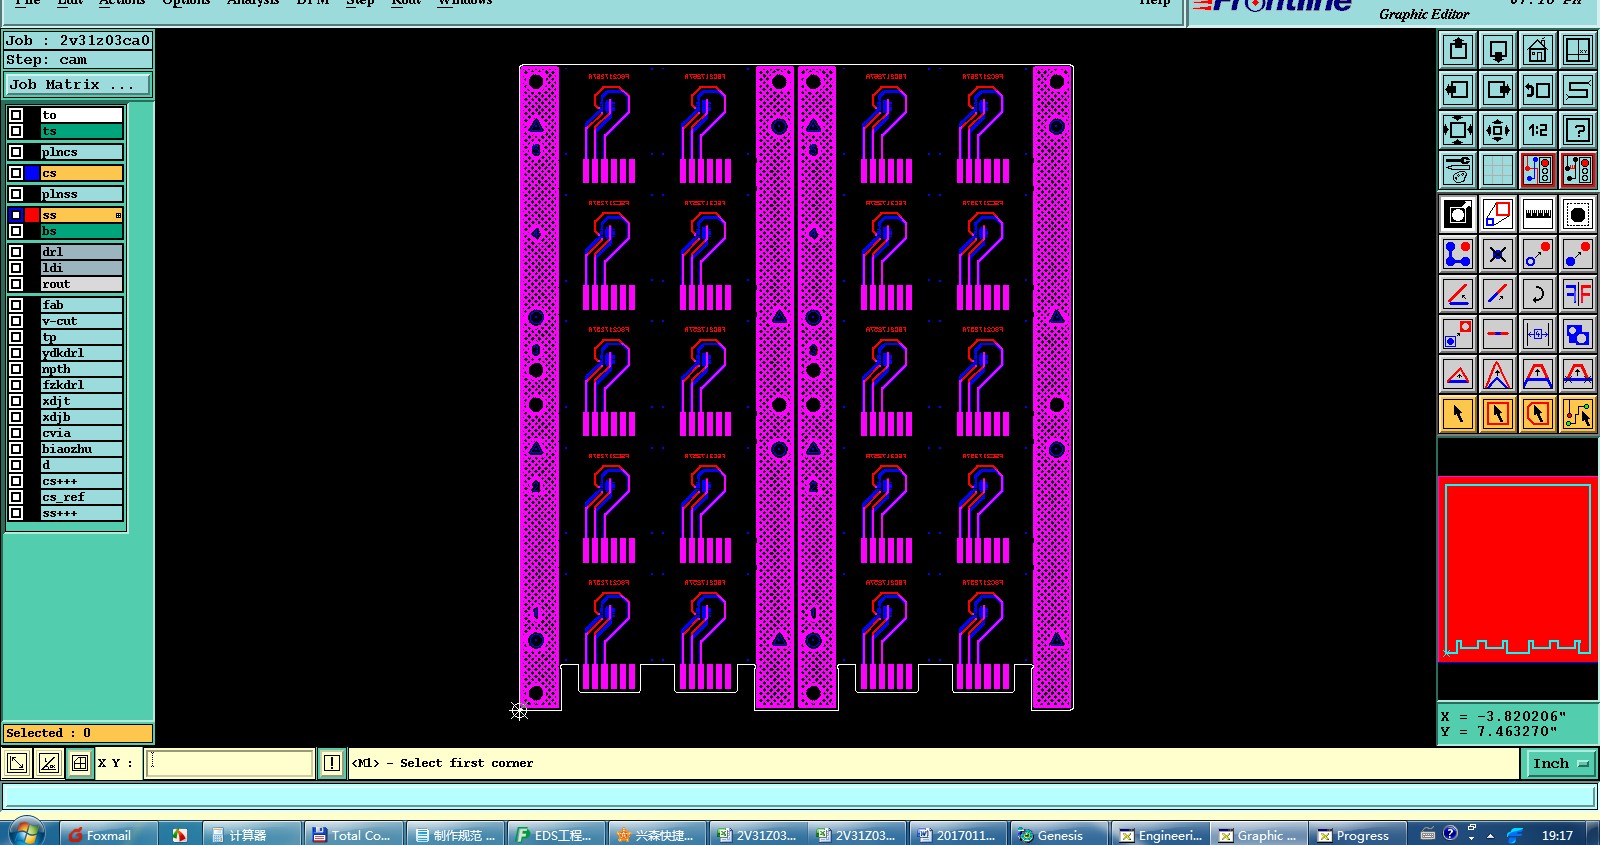Select the polygon selection arrow tool

1538,414
